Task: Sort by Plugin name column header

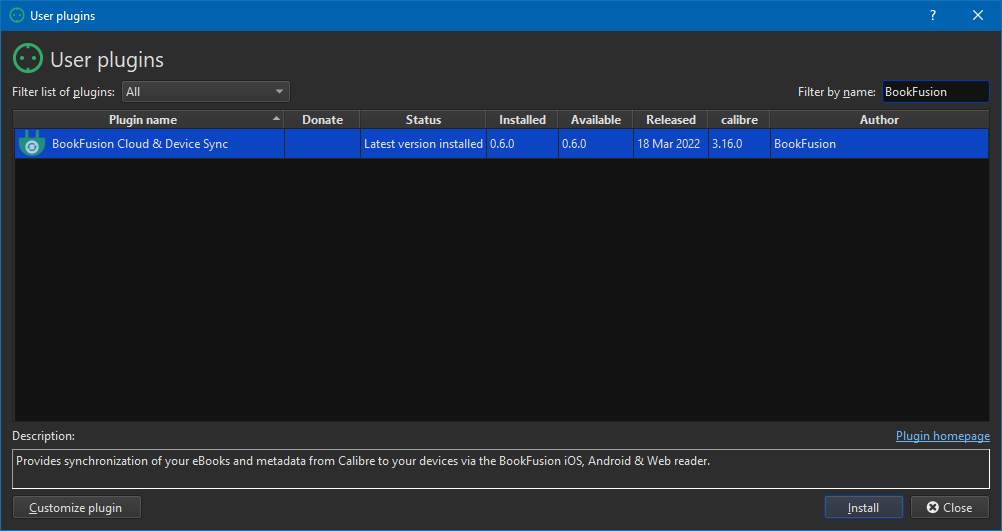Action: click(x=148, y=119)
